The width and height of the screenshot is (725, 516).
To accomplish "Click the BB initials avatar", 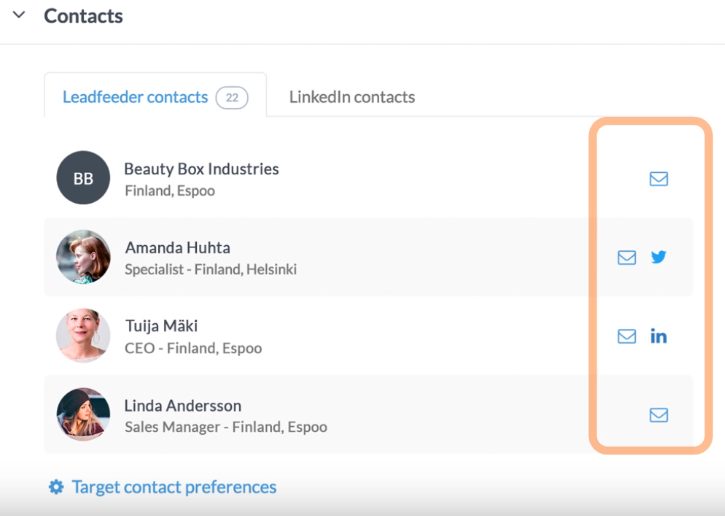I will click(83, 178).
